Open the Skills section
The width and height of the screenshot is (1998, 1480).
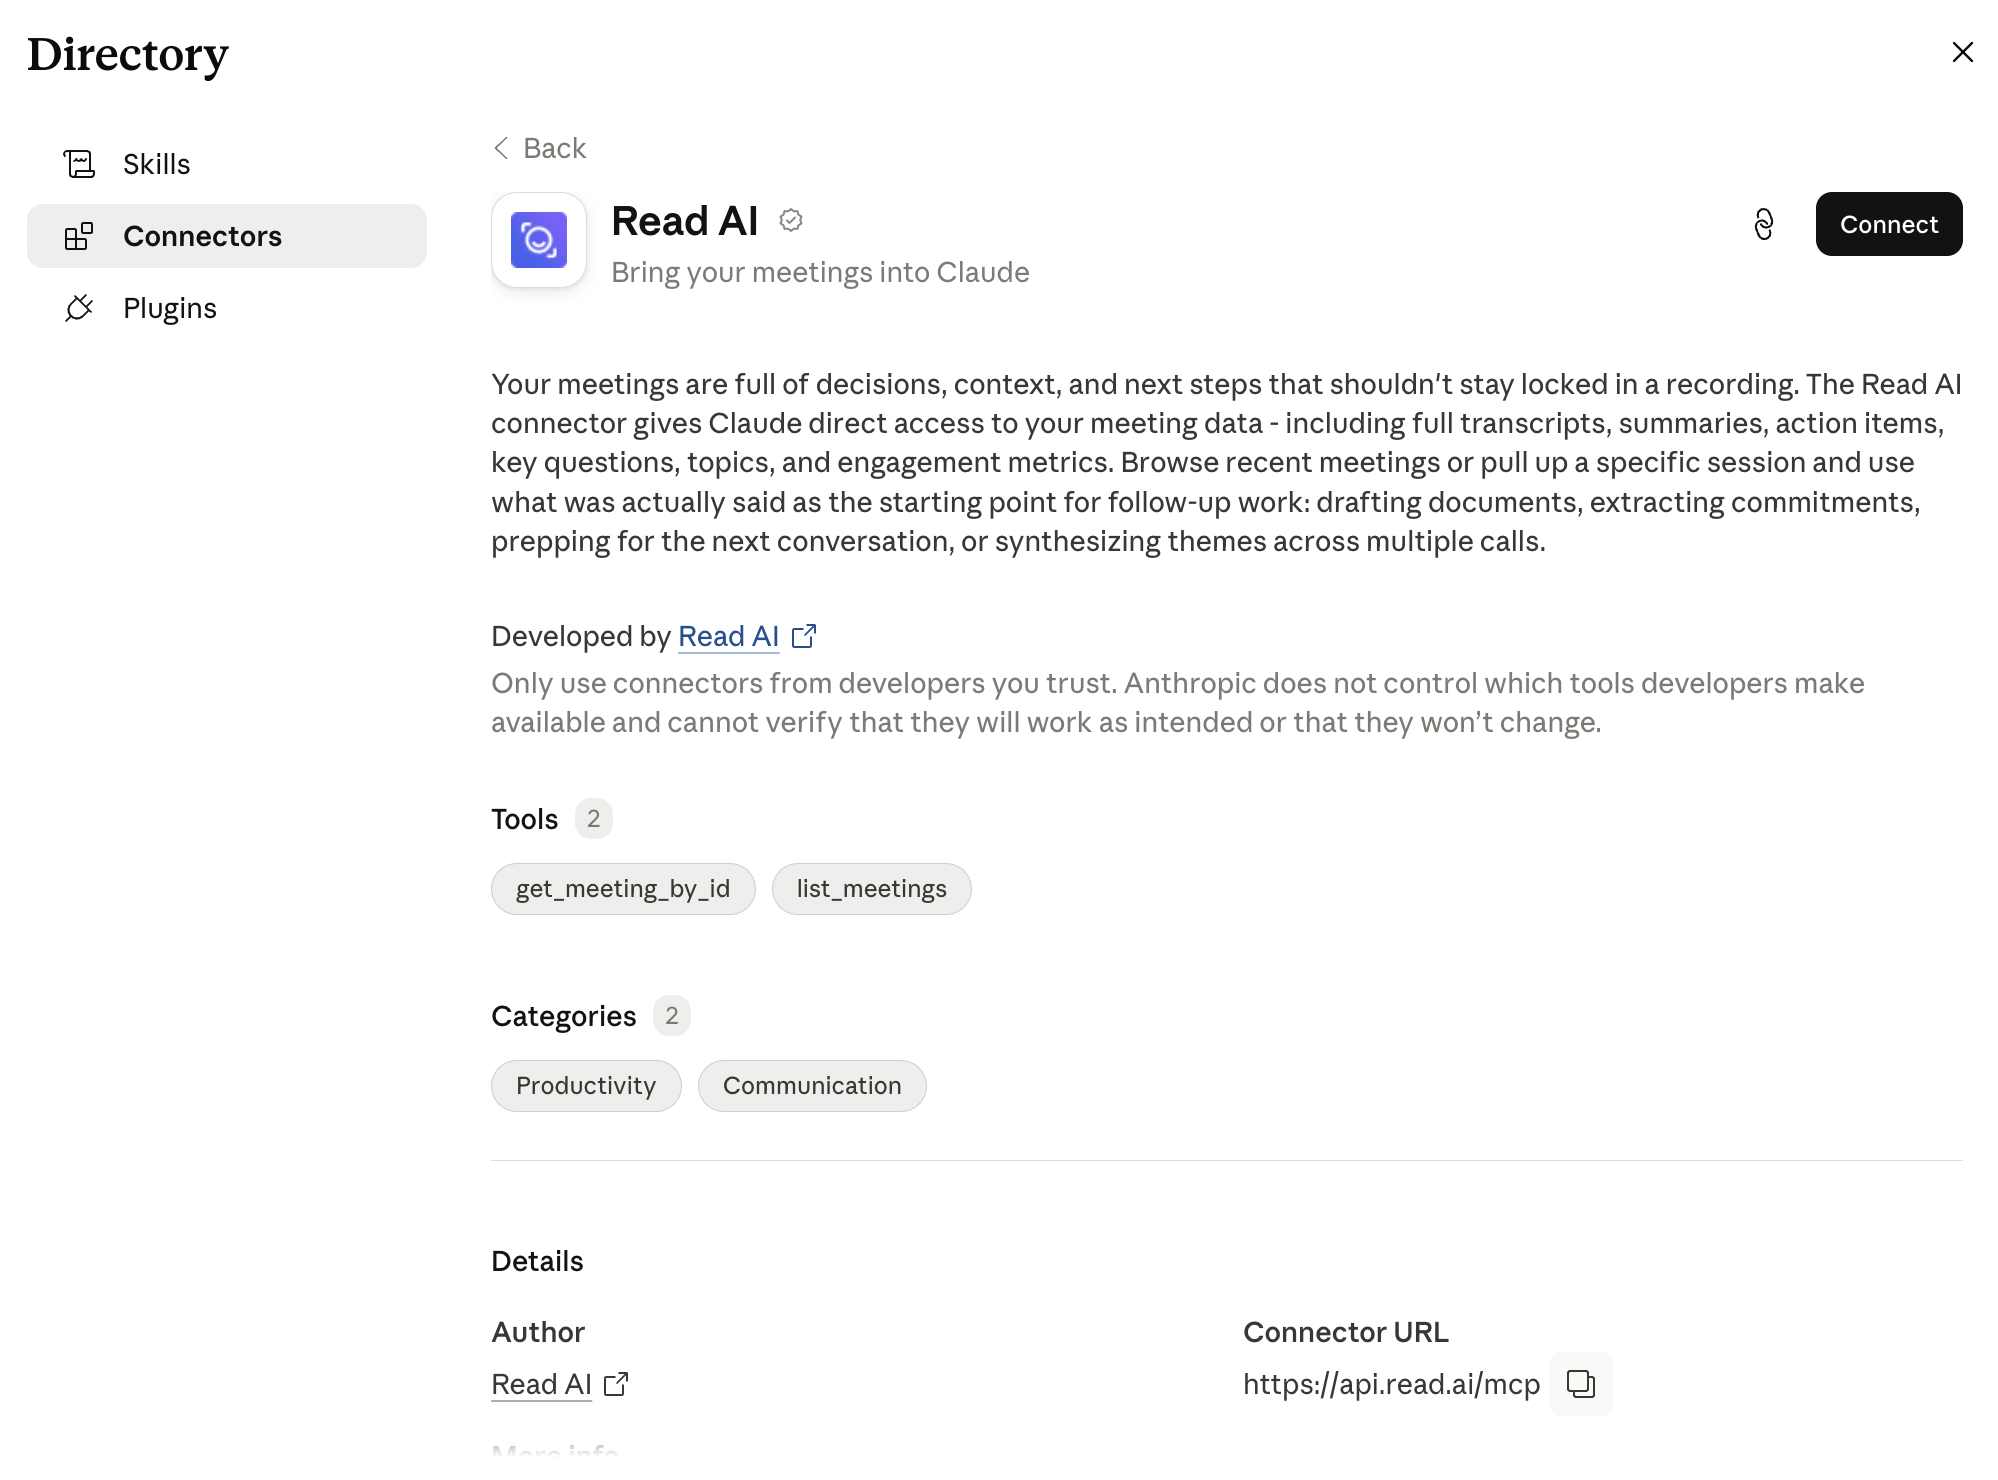[x=227, y=164]
